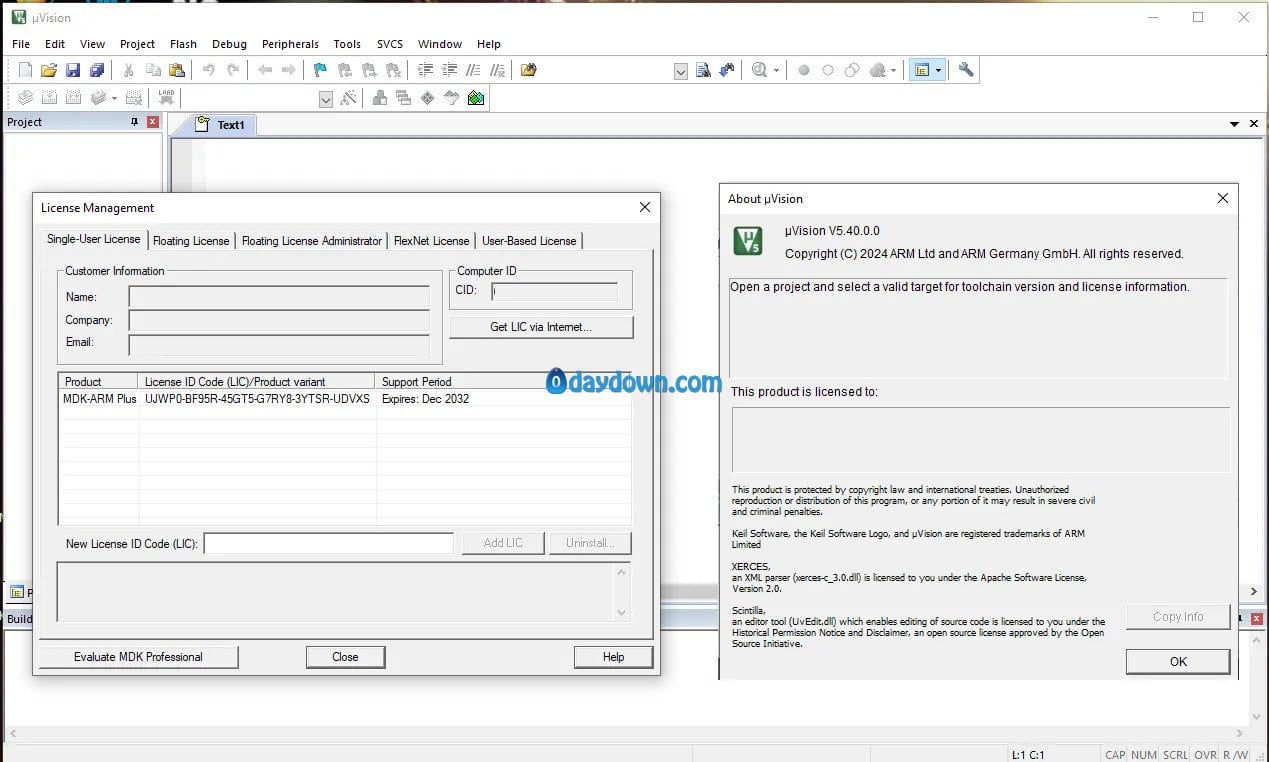Open the Select Target combo dropdown
The image size is (1269, 762).
(x=326, y=99)
